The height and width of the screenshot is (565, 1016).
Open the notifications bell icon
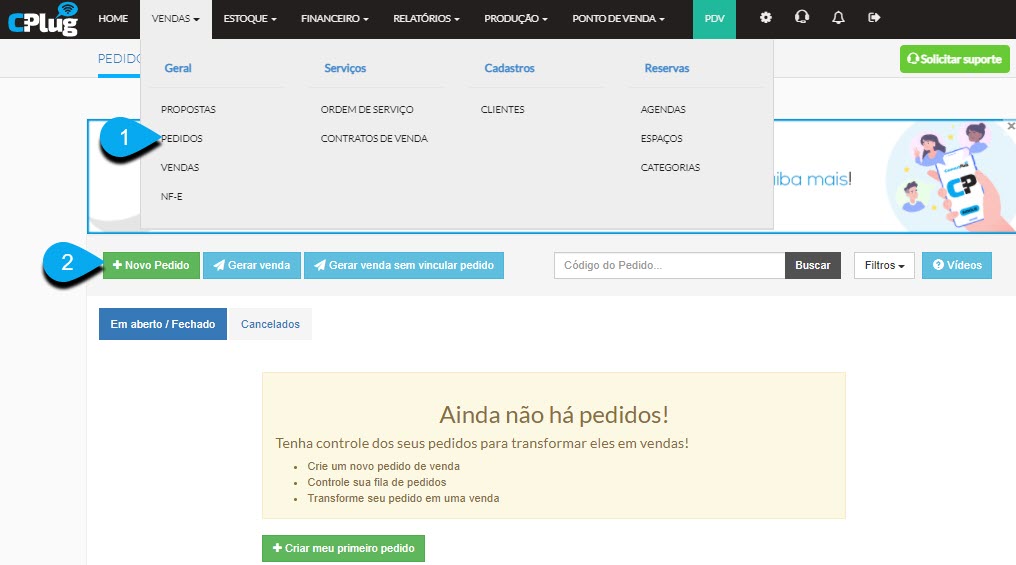pyautogui.click(x=838, y=18)
